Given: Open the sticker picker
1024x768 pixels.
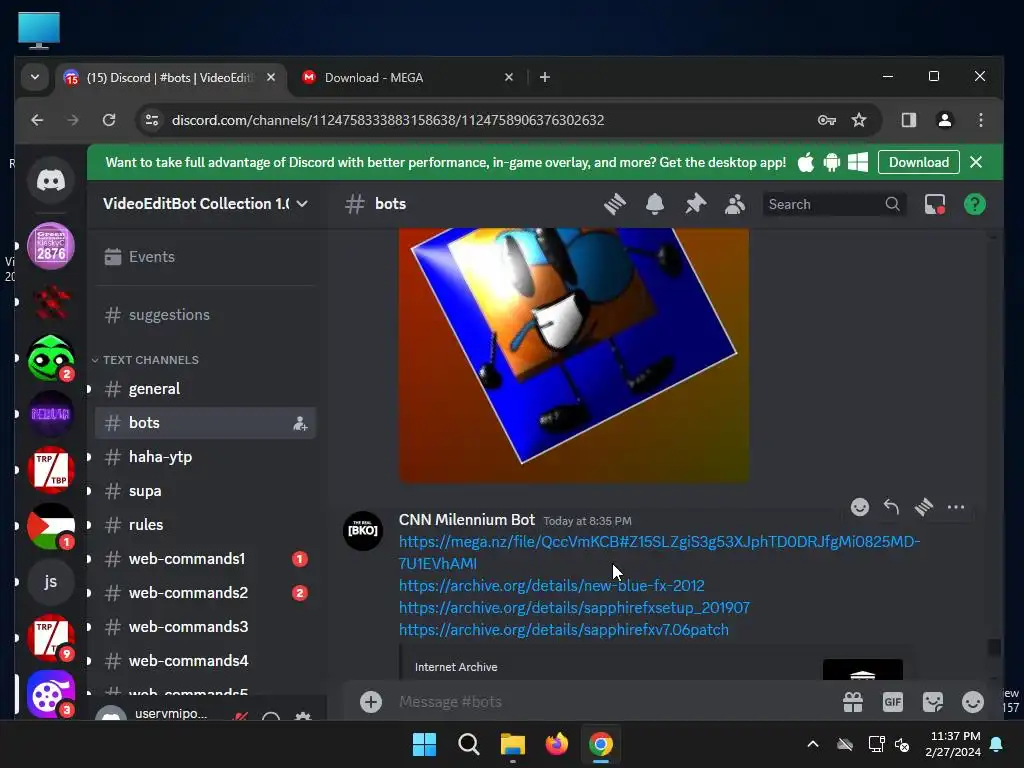Looking at the screenshot, I should click(933, 701).
